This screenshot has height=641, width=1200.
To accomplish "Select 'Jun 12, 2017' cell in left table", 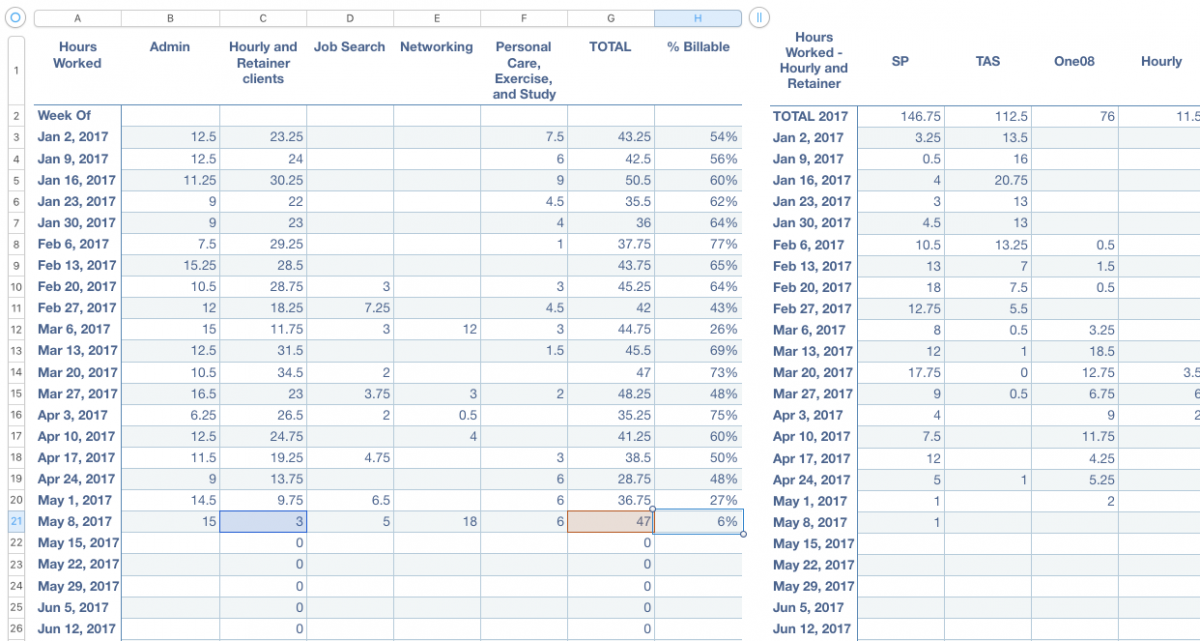I will click(x=78, y=628).
